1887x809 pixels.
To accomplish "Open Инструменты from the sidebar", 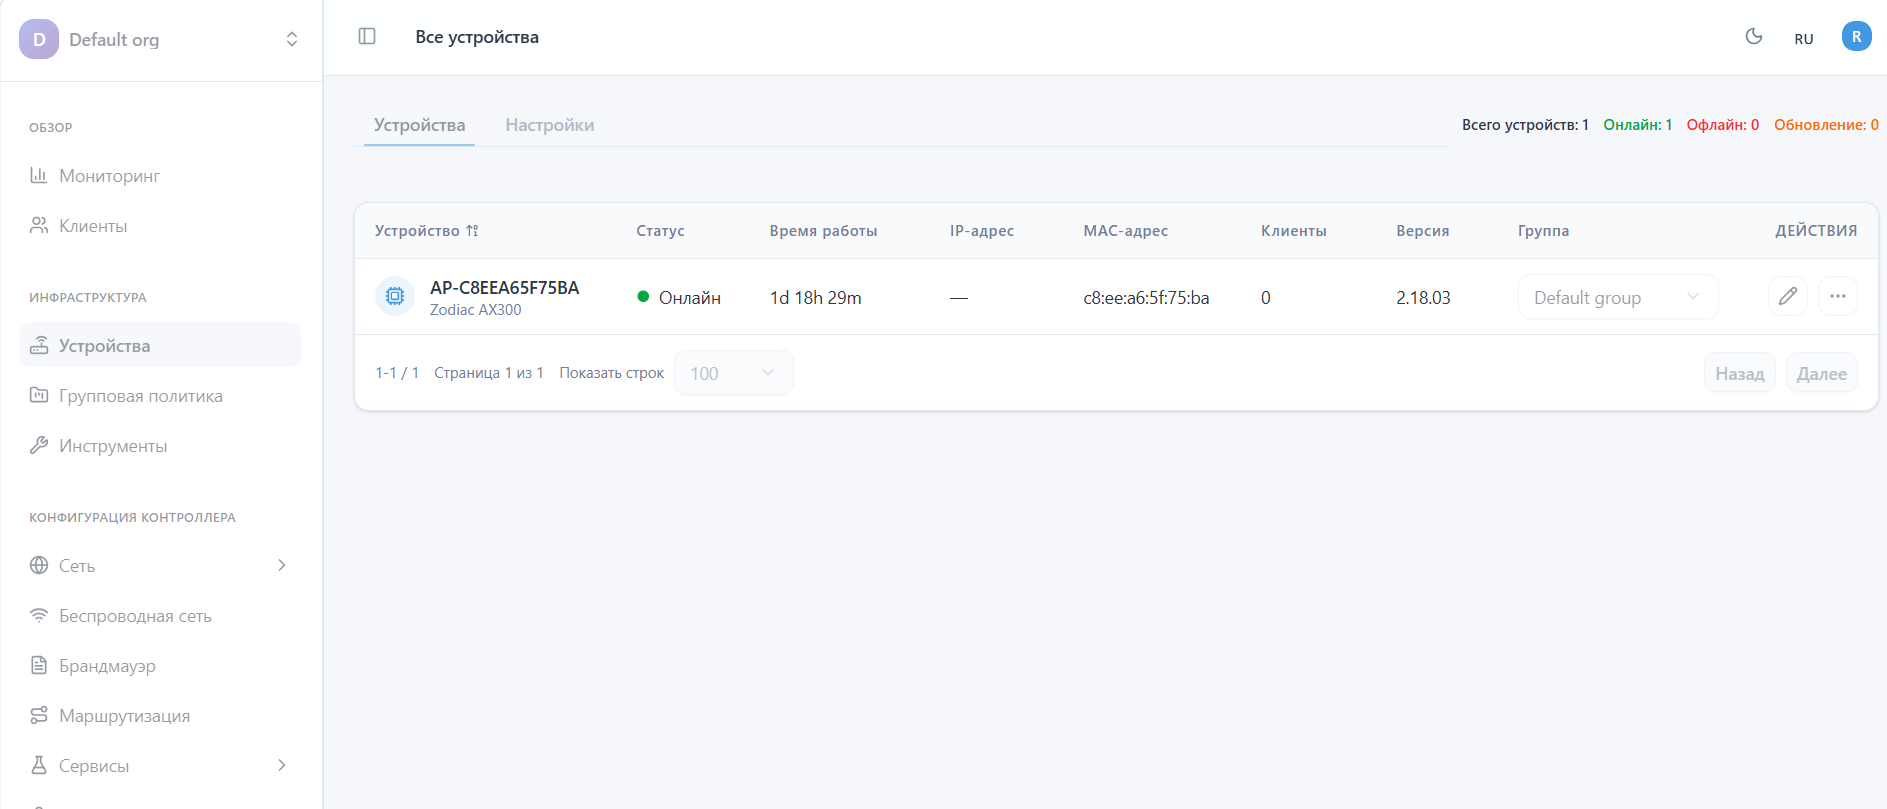I will click(x=113, y=446).
